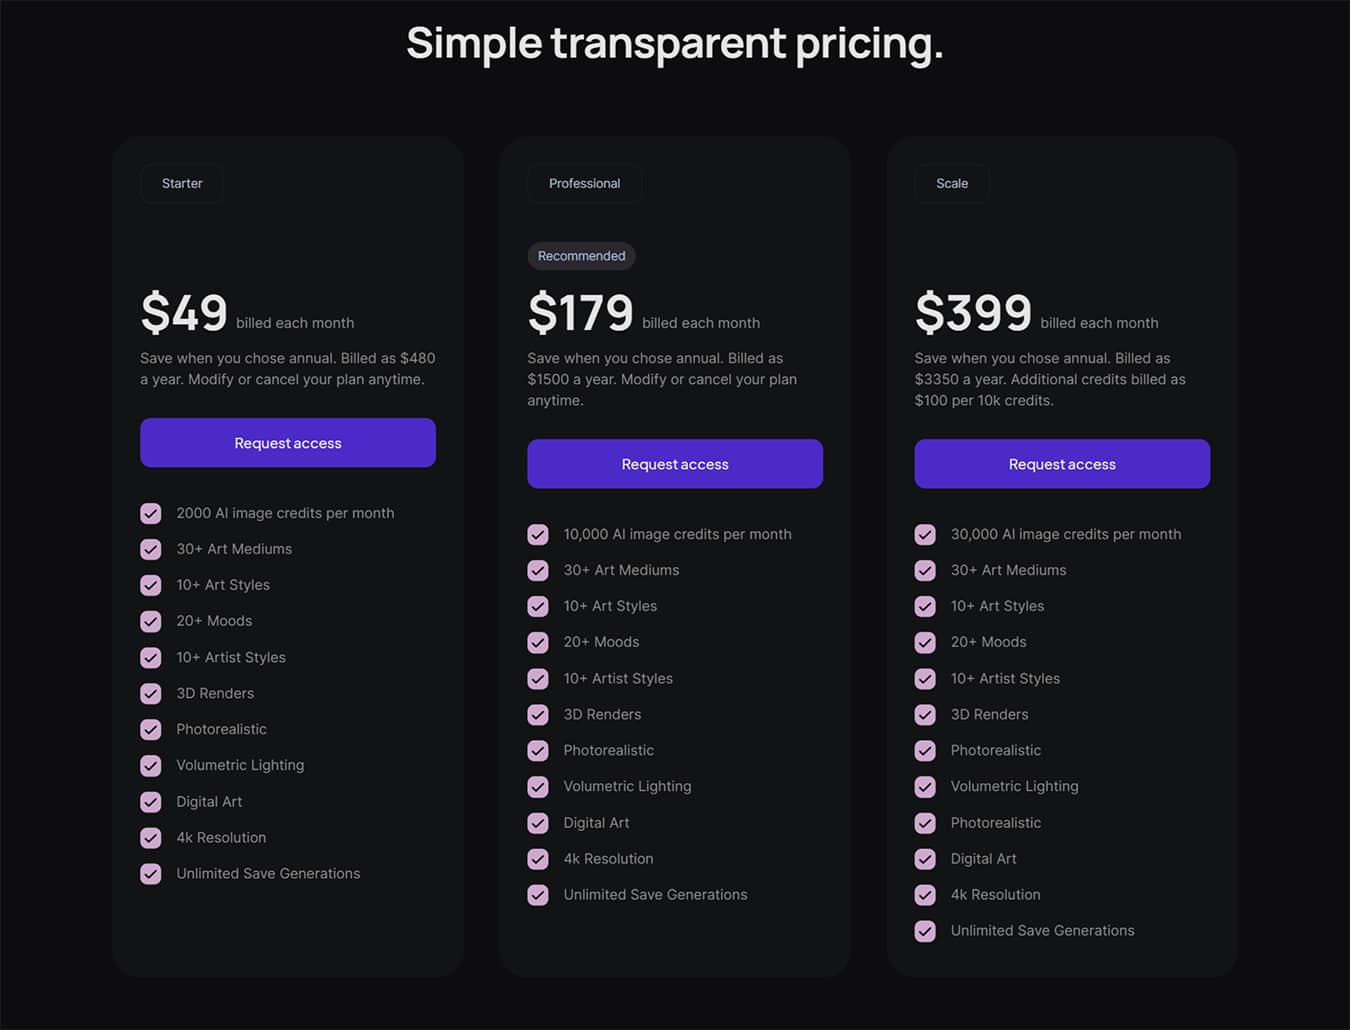Screen dimensions: 1350x1030
Task: Click the $179 price in Professional plan
Action: [581, 313]
